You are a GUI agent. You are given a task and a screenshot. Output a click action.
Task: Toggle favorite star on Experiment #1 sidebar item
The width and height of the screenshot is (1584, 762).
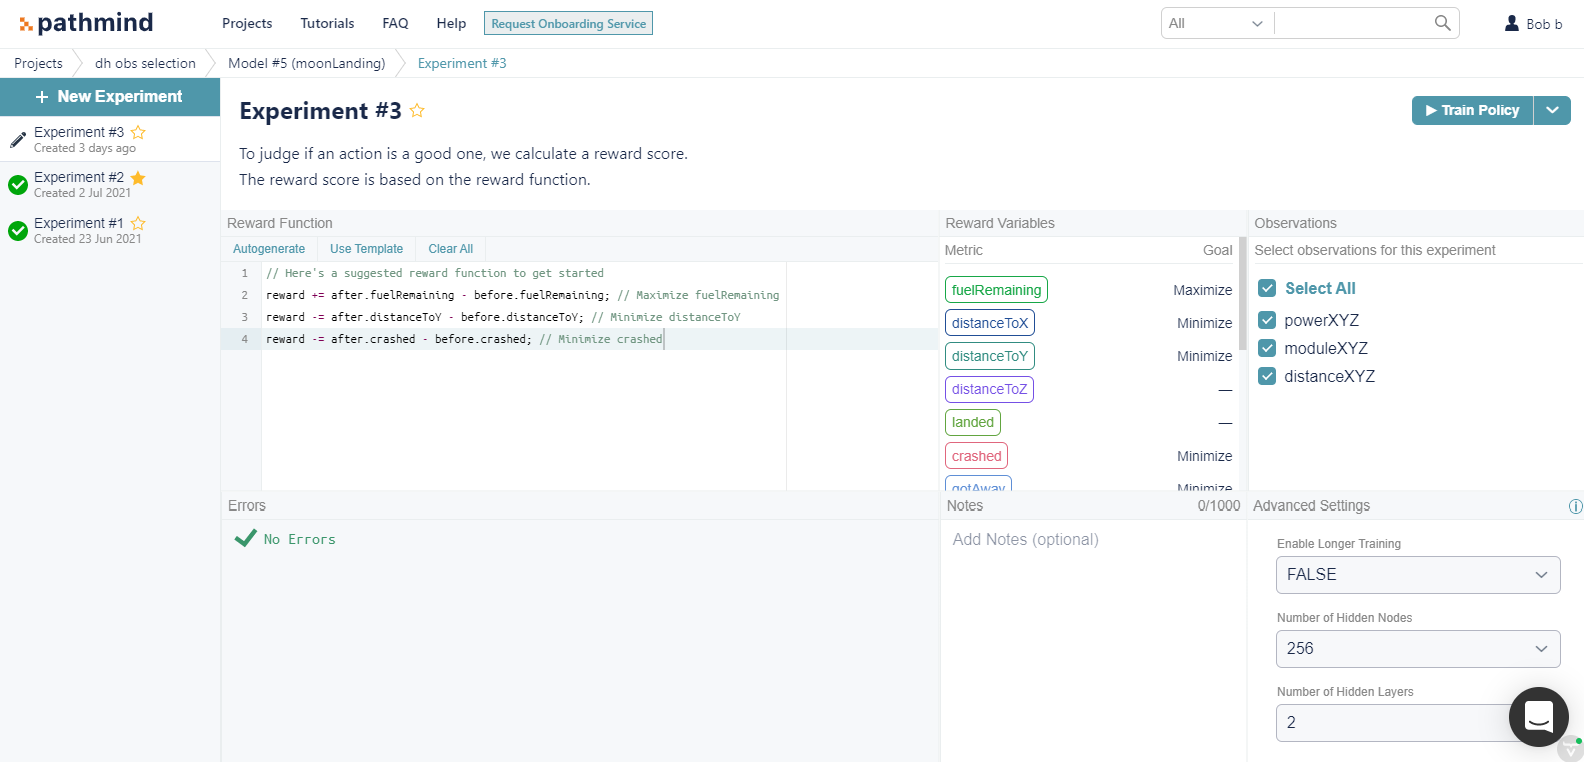[138, 223]
